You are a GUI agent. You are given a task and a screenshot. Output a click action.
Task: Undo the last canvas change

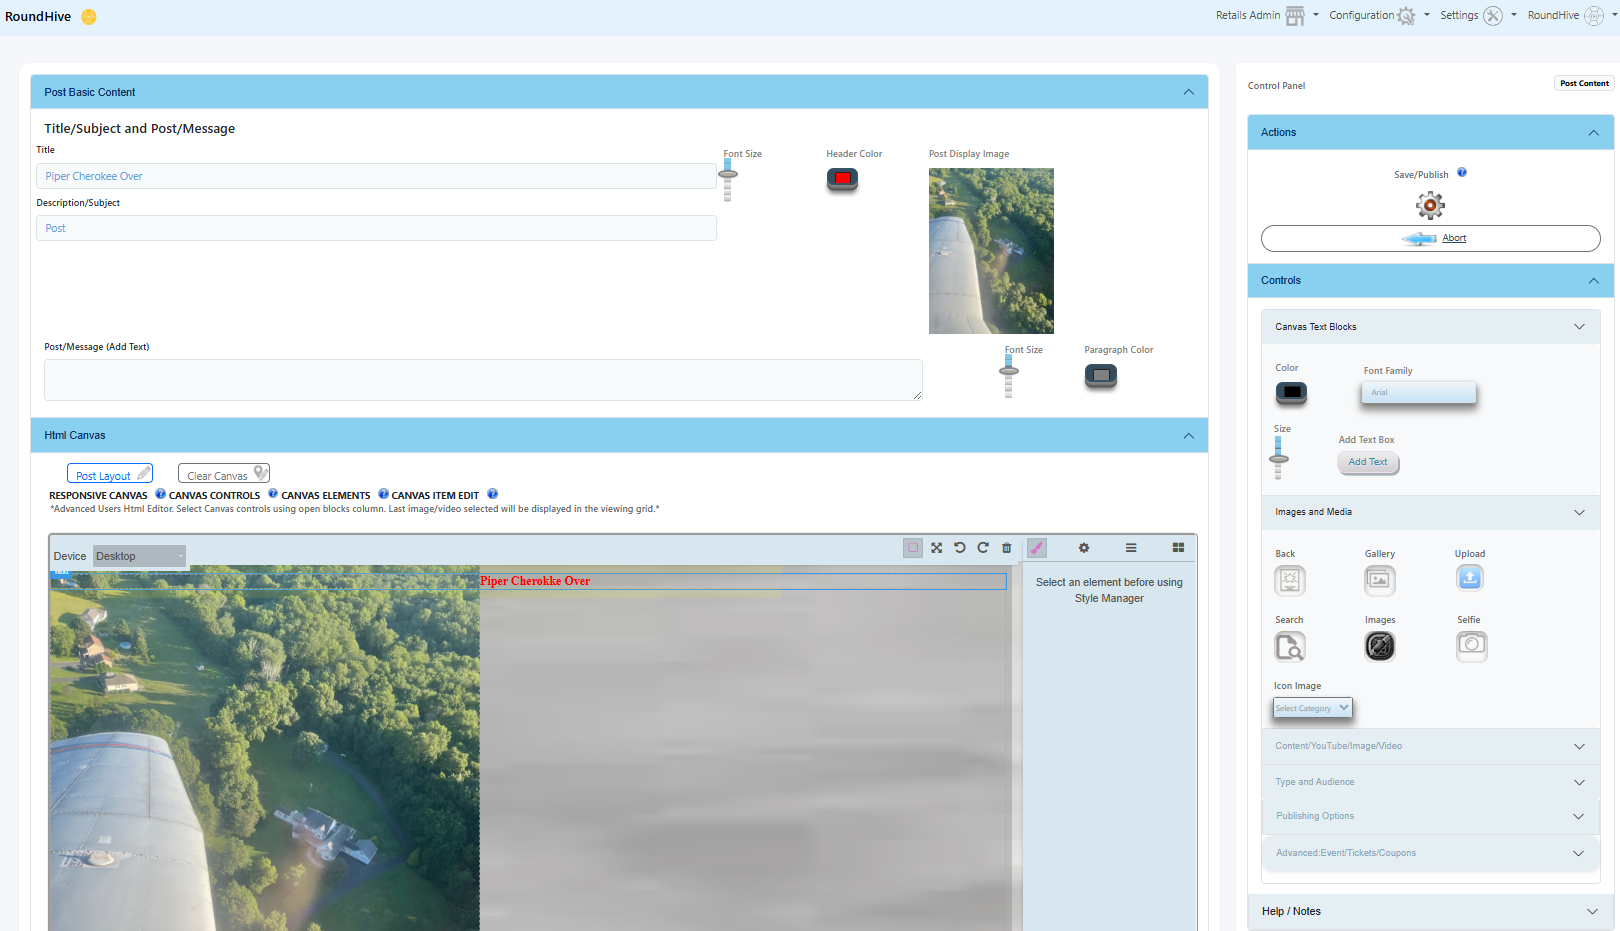(x=960, y=548)
